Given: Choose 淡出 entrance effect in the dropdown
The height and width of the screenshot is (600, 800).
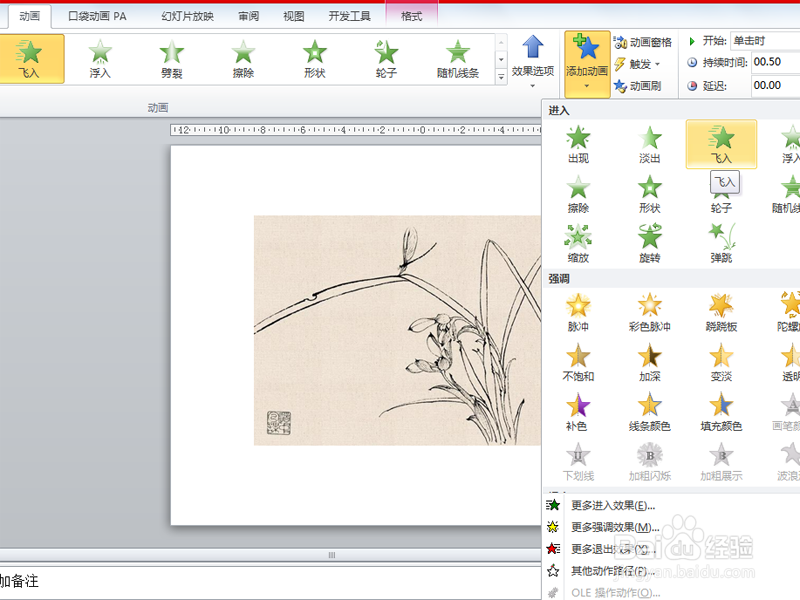Looking at the screenshot, I should (649, 144).
